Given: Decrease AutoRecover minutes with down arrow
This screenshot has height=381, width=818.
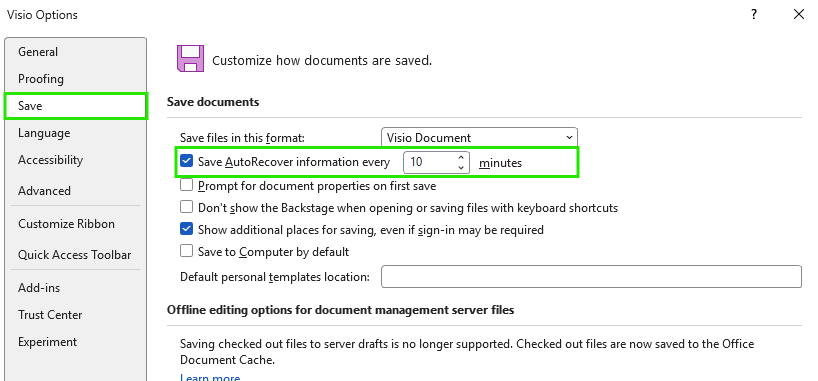Looking at the screenshot, I should (461, 168).
